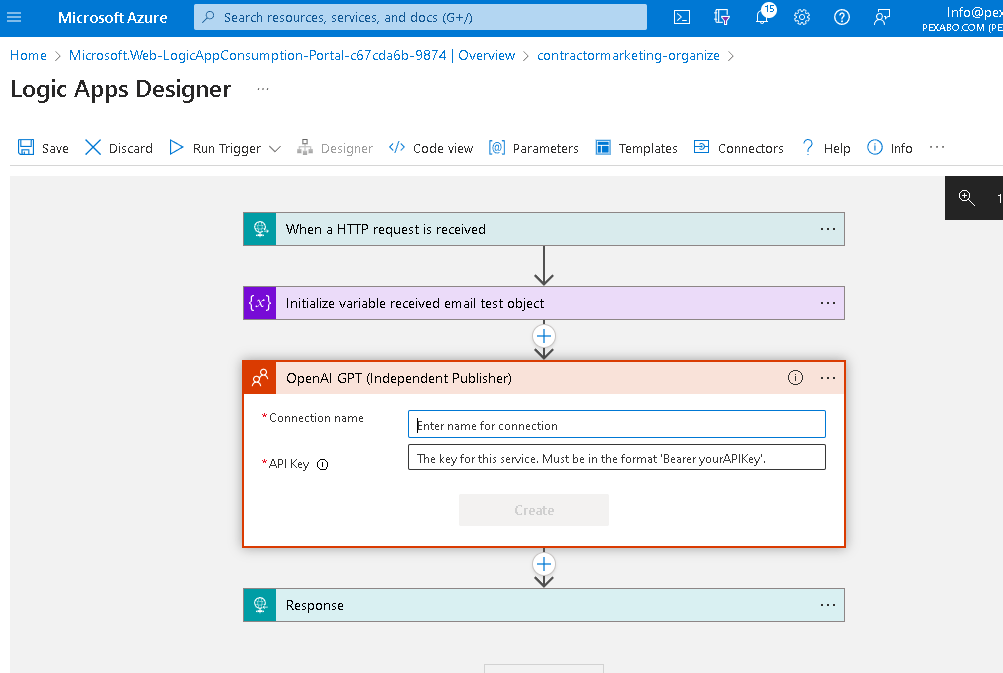Open the Microsoft.Web-LogicAppConsumption Overview breadcrumb
Screen dimensions: 1003x673
pos(292,56)
